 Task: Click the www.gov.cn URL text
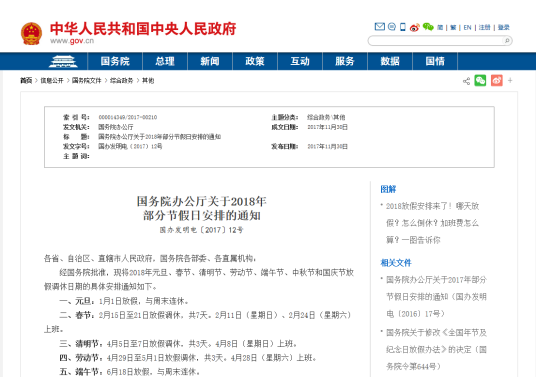click(x=72, y=41)
